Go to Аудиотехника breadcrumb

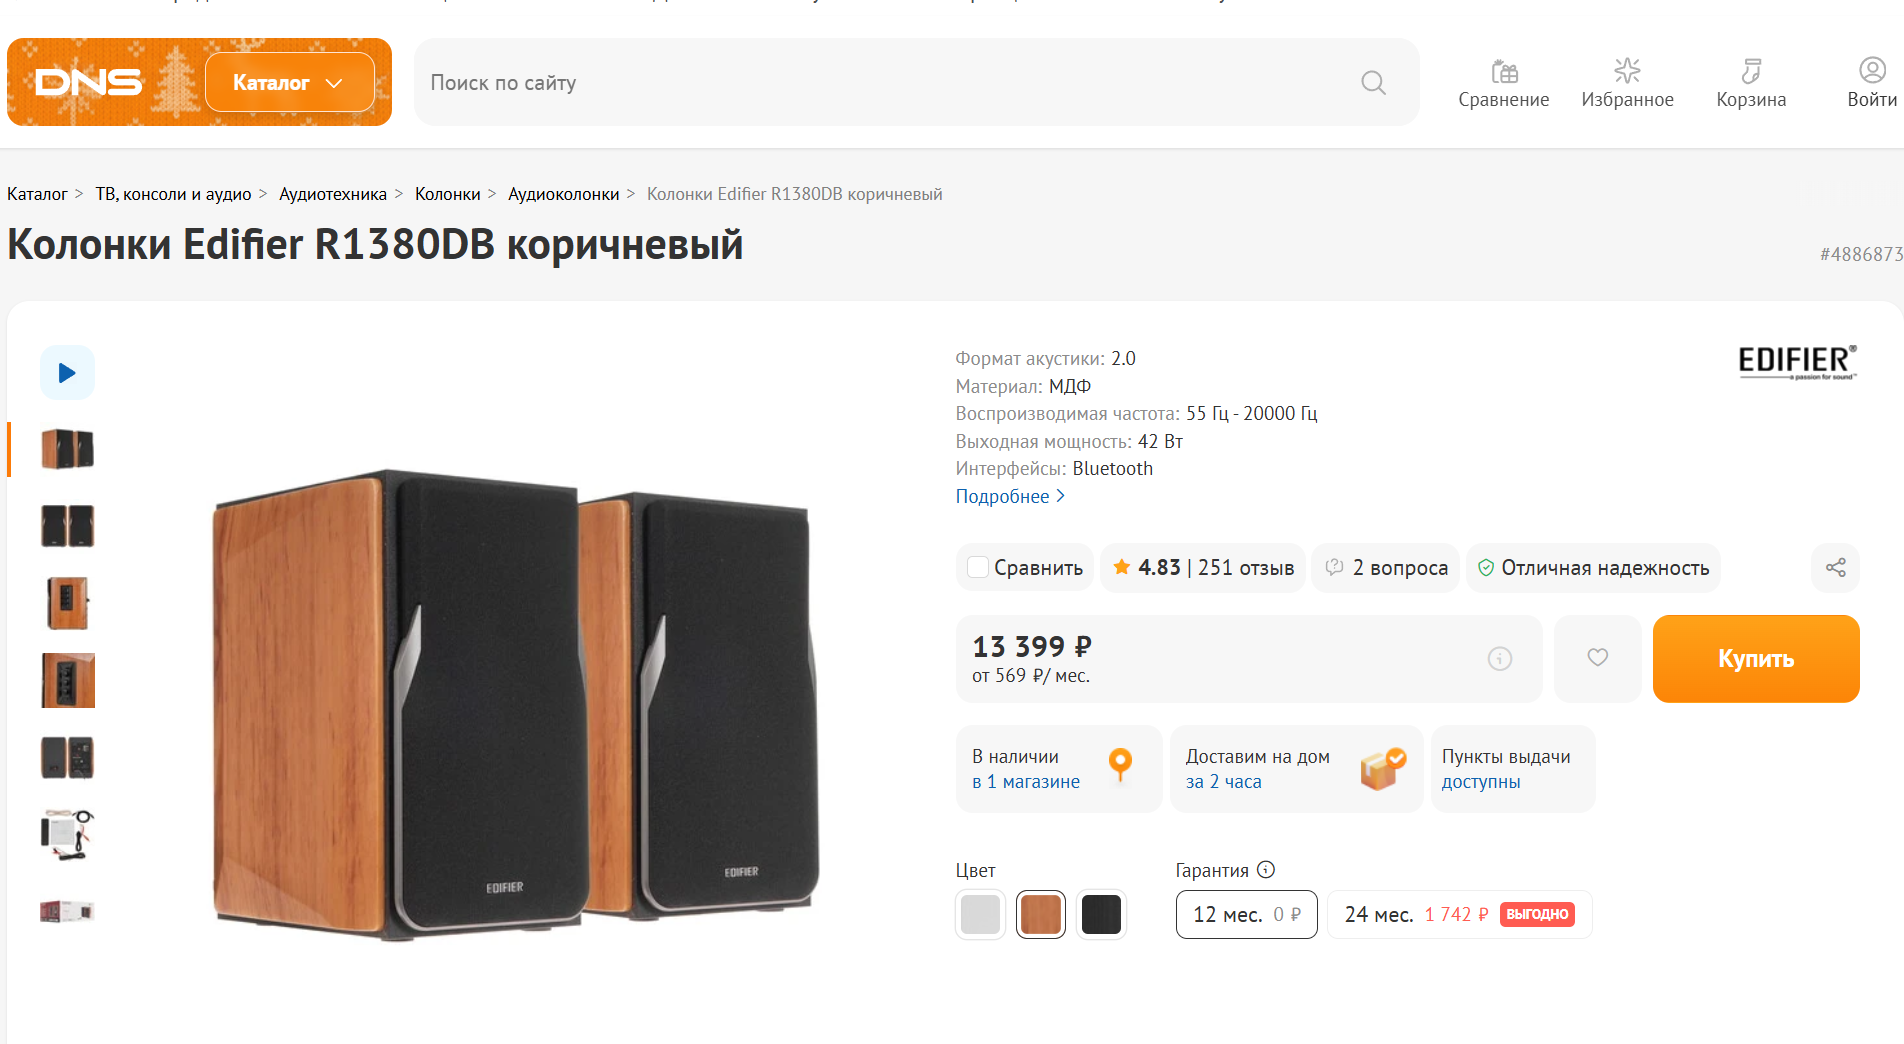[332, 194]
